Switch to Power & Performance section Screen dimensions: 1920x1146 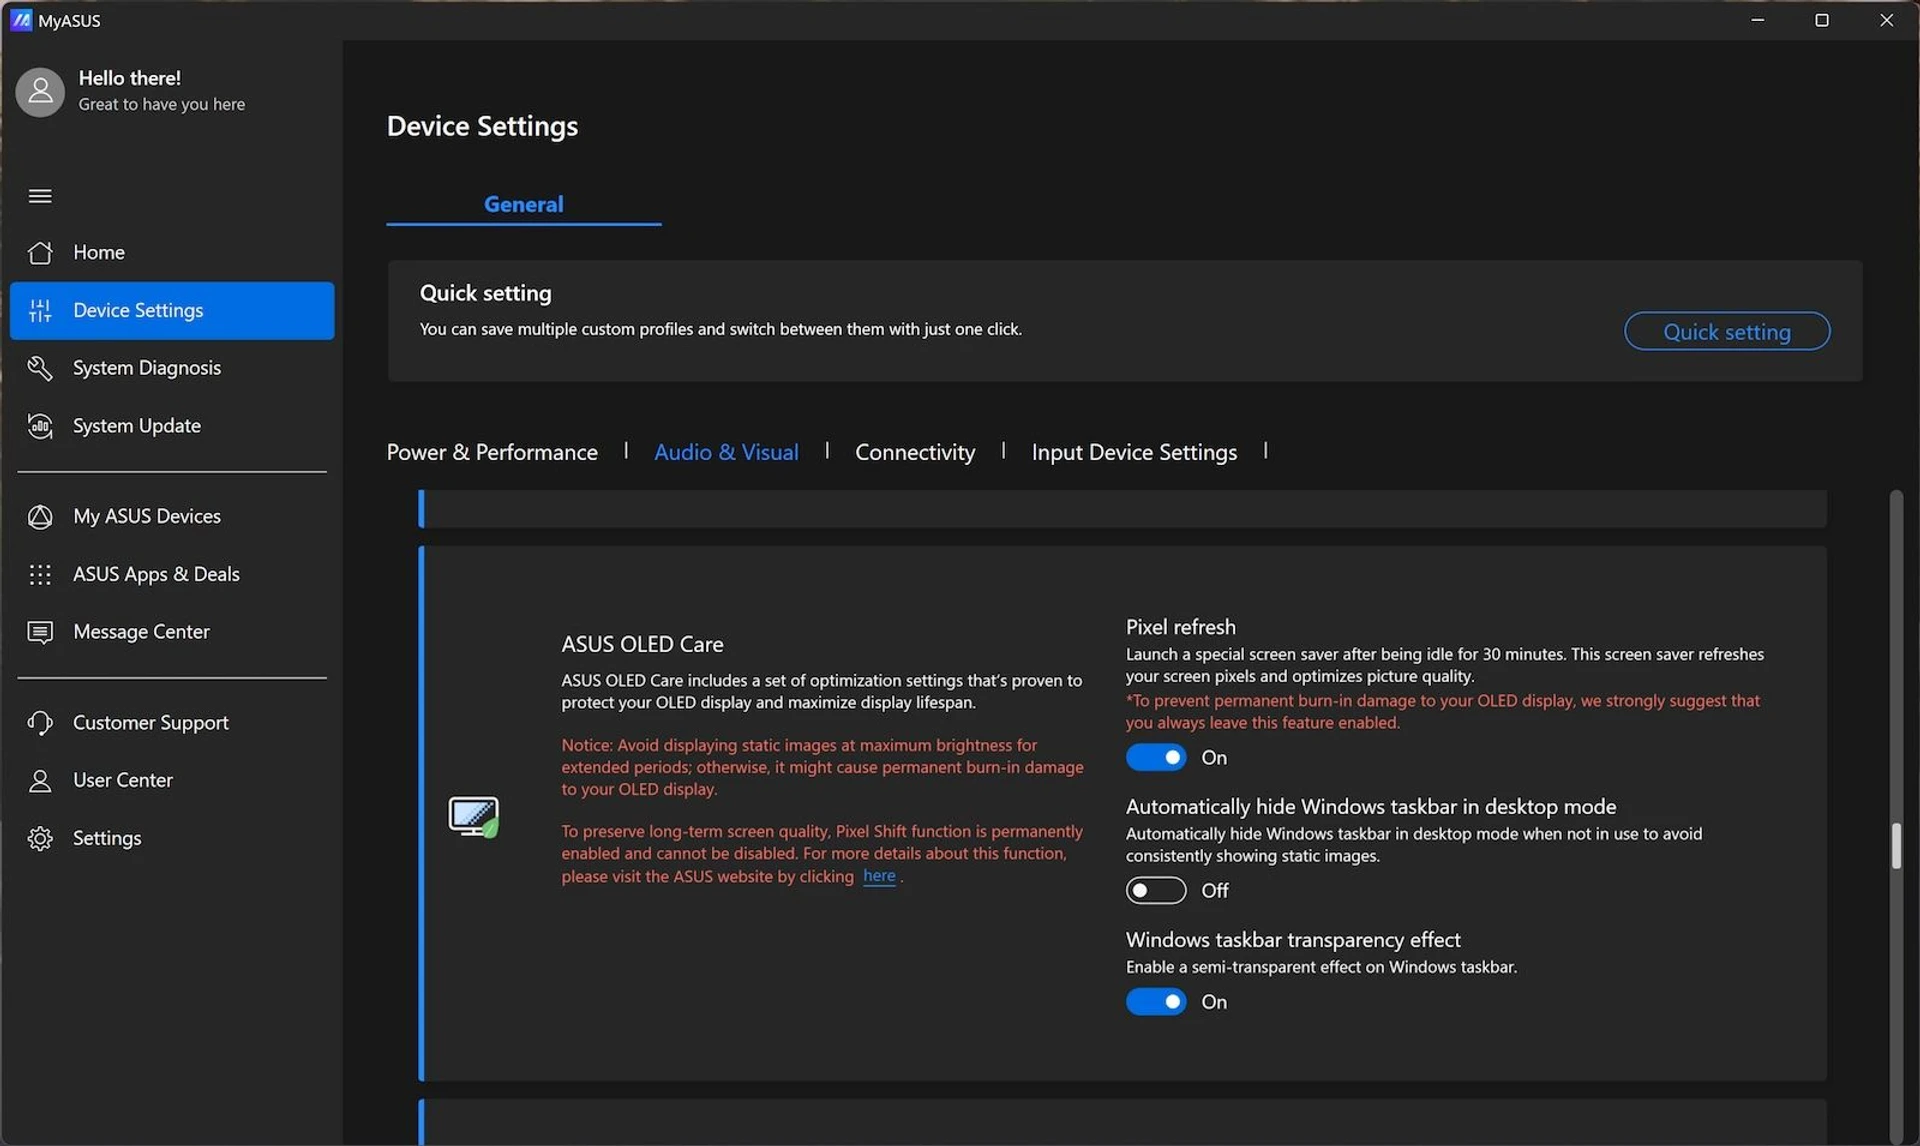pos(492,452)
